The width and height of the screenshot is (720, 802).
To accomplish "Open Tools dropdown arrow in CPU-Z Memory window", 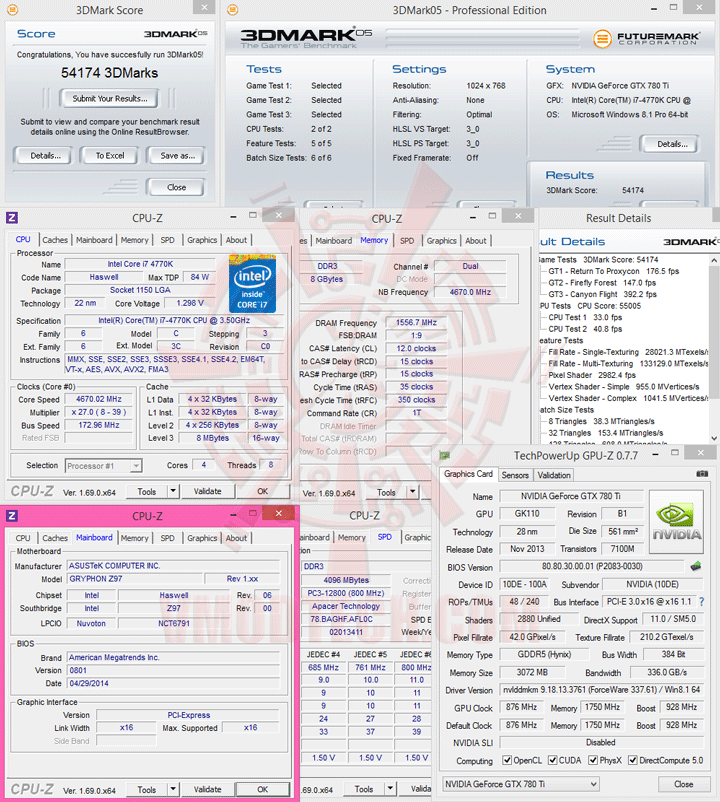I will coord(412,492).
